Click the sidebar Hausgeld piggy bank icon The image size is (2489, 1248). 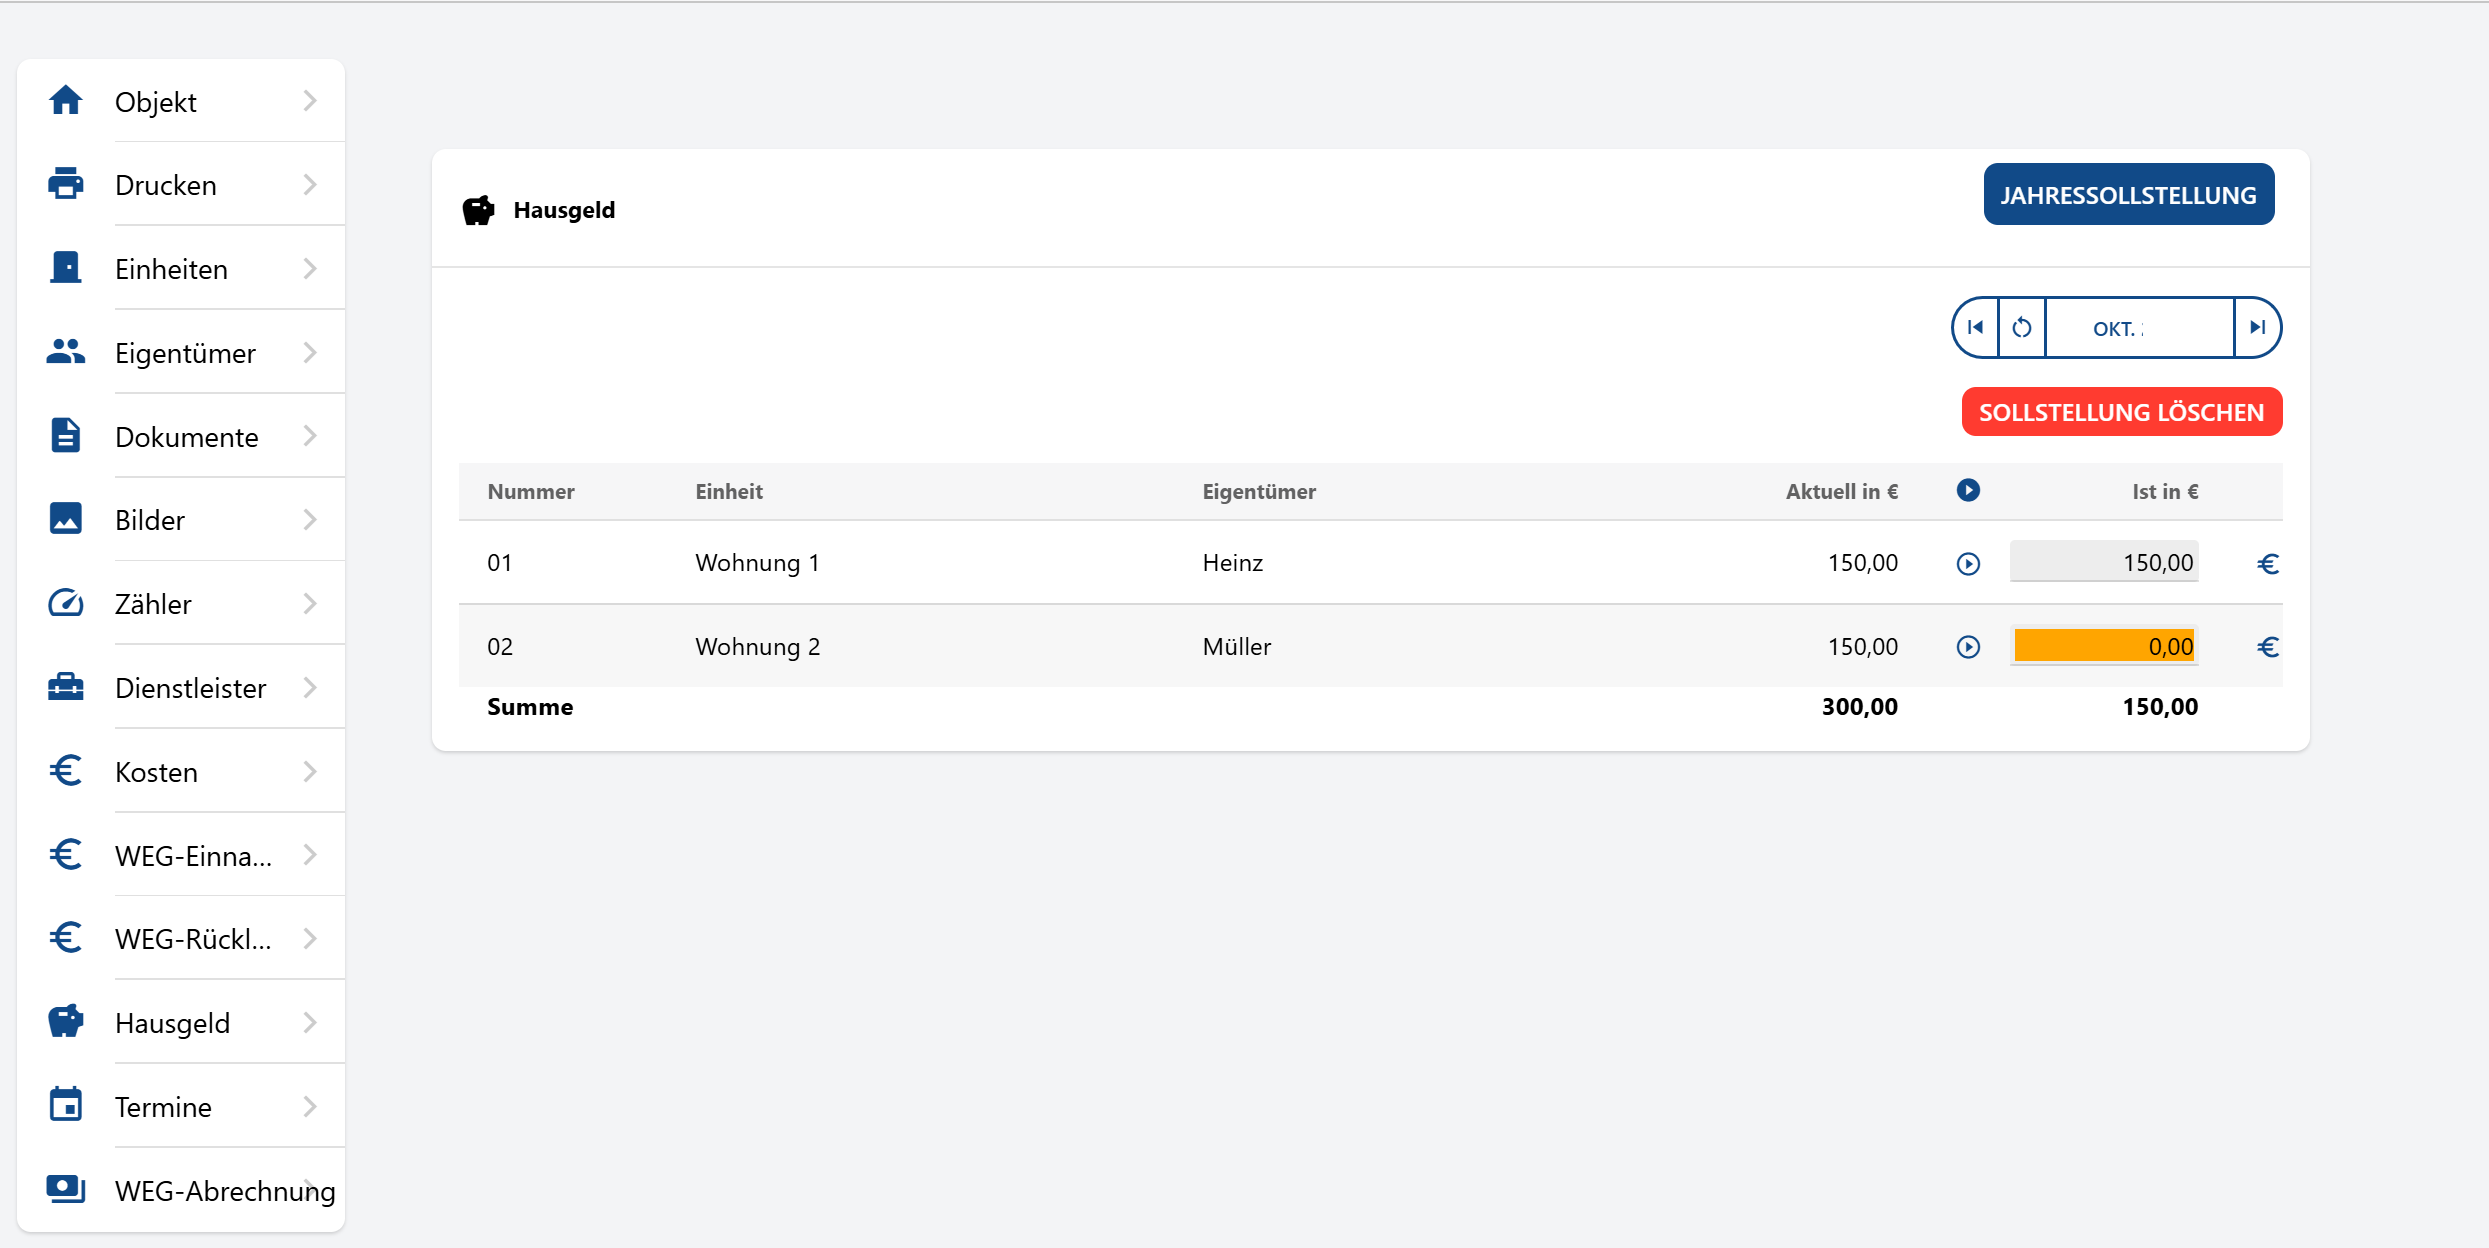pyautogui.click(x=66, y=1022)
